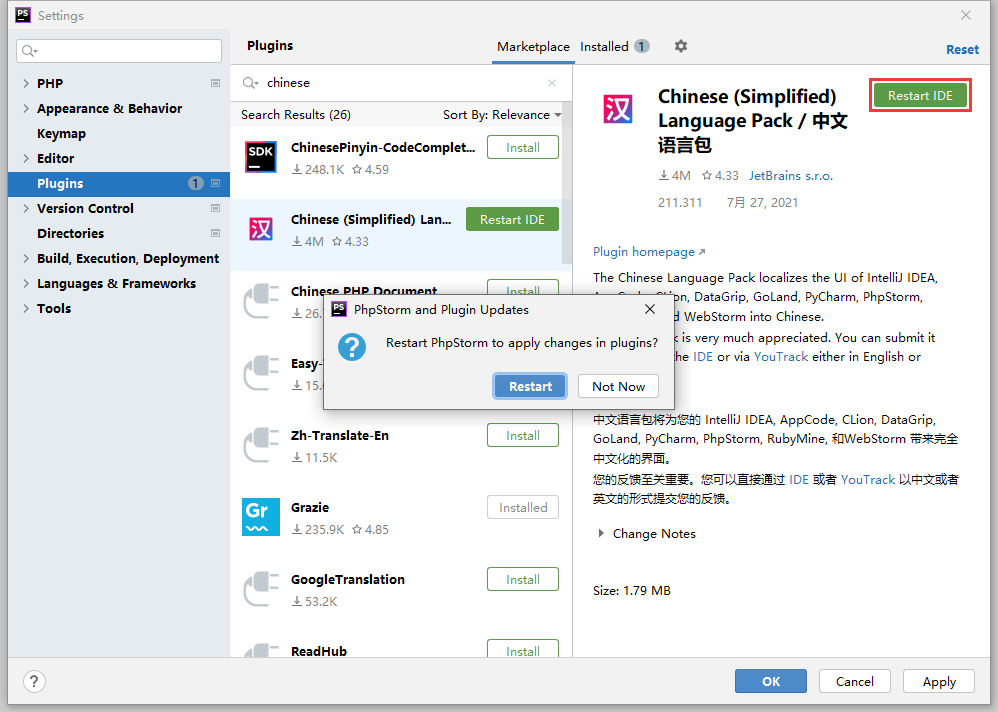Image resolution: width=998 pixels, height=712 pixels.
Task: Click the GoogleTranslation plugin plug icon
Action: 261,589
